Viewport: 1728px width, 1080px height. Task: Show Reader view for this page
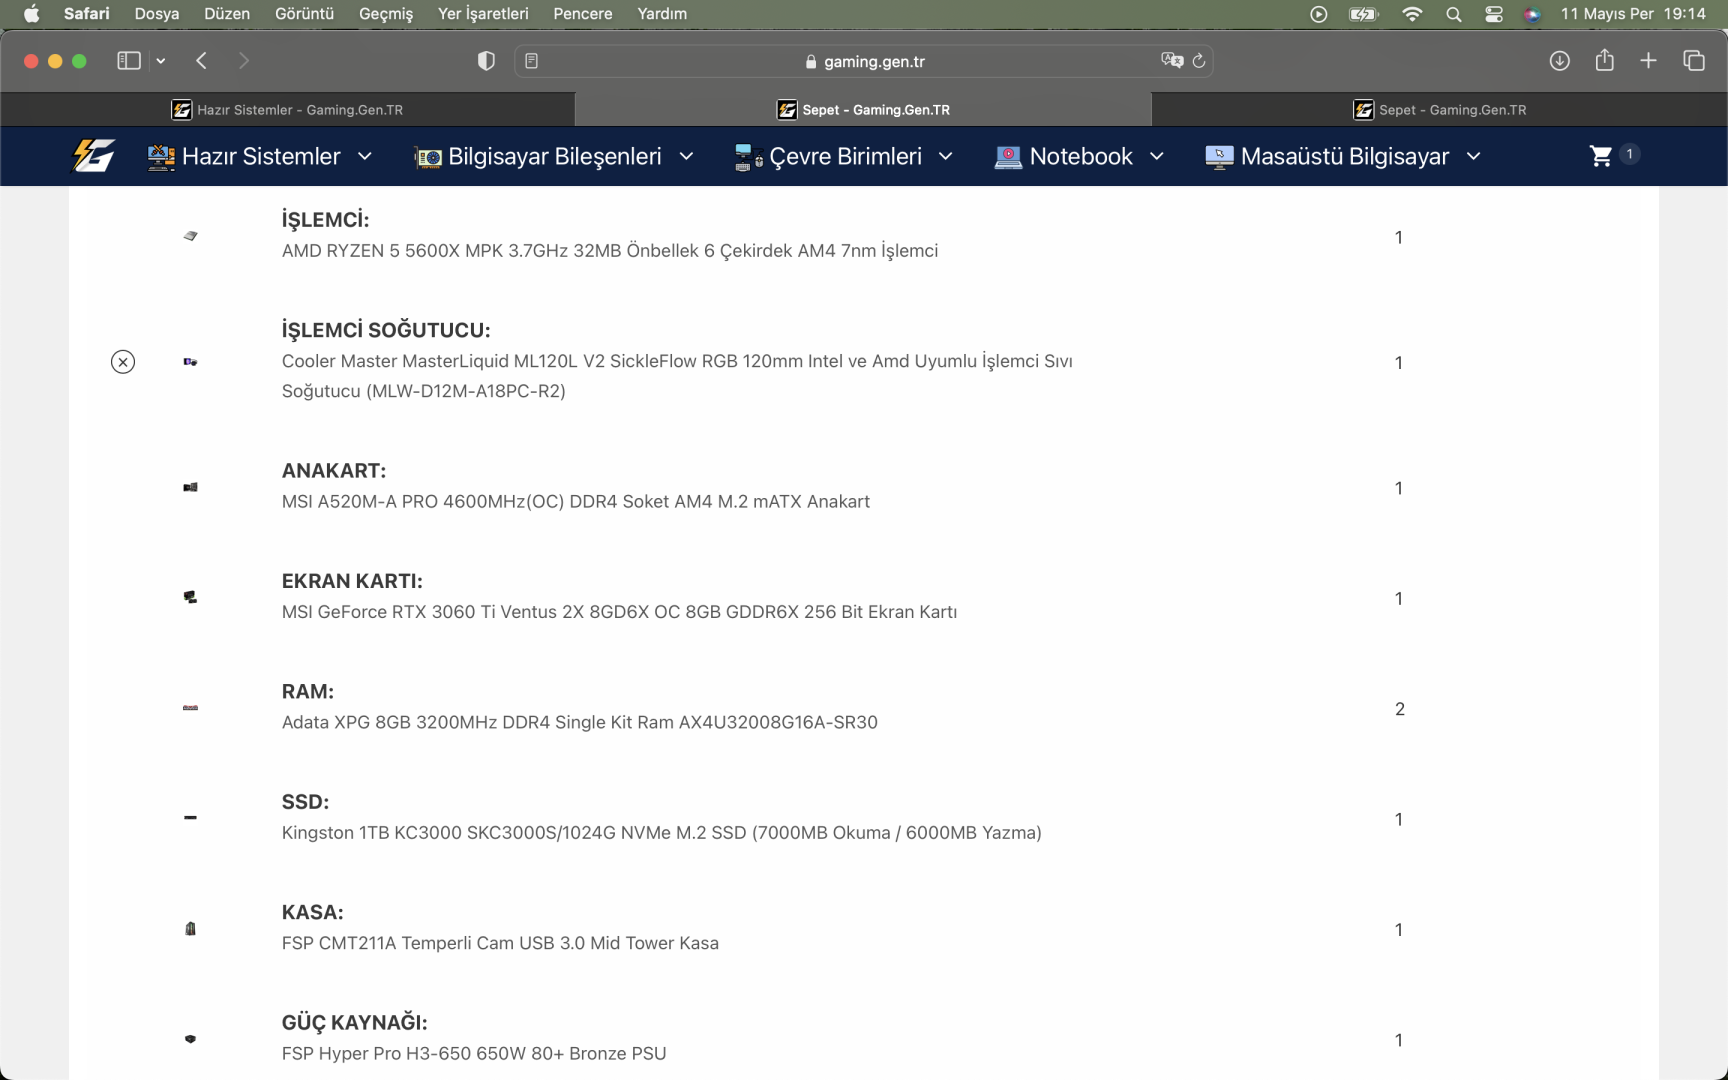point(532,61)
